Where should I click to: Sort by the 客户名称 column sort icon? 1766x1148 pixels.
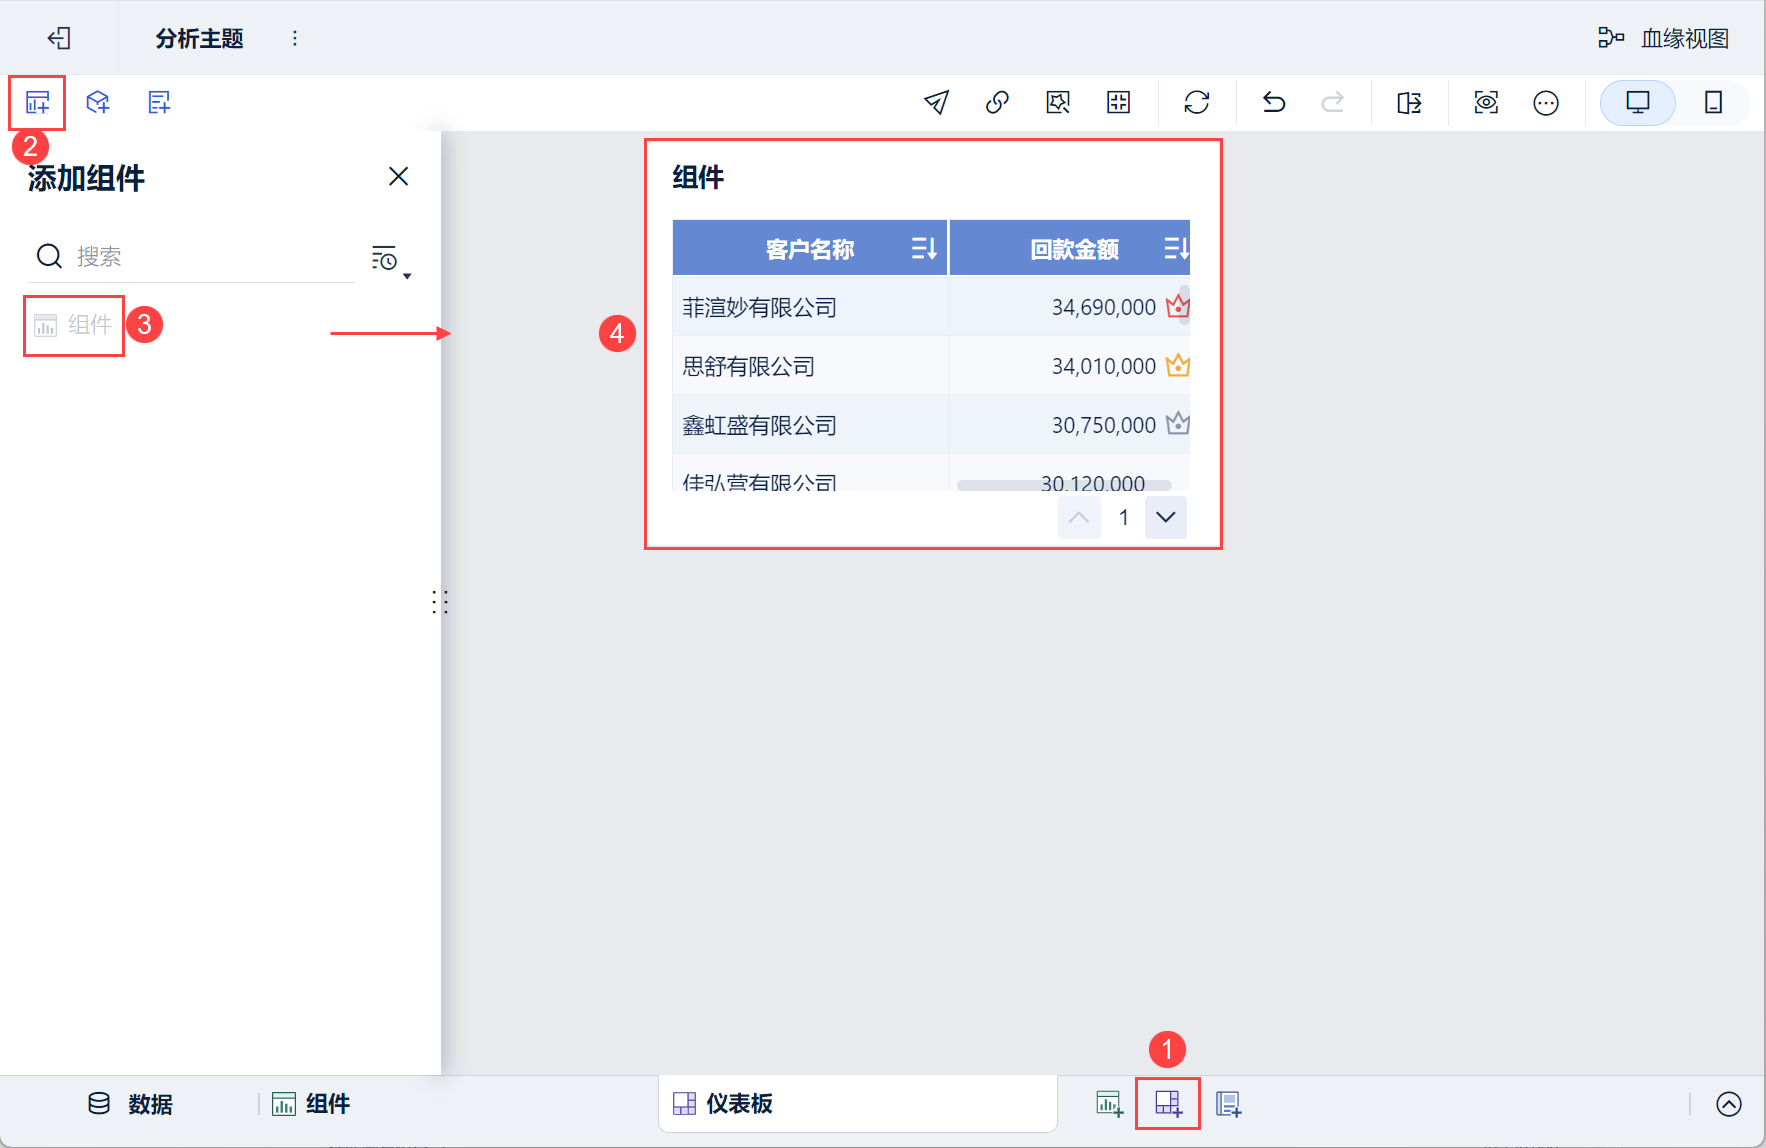(x=924, y=249)
